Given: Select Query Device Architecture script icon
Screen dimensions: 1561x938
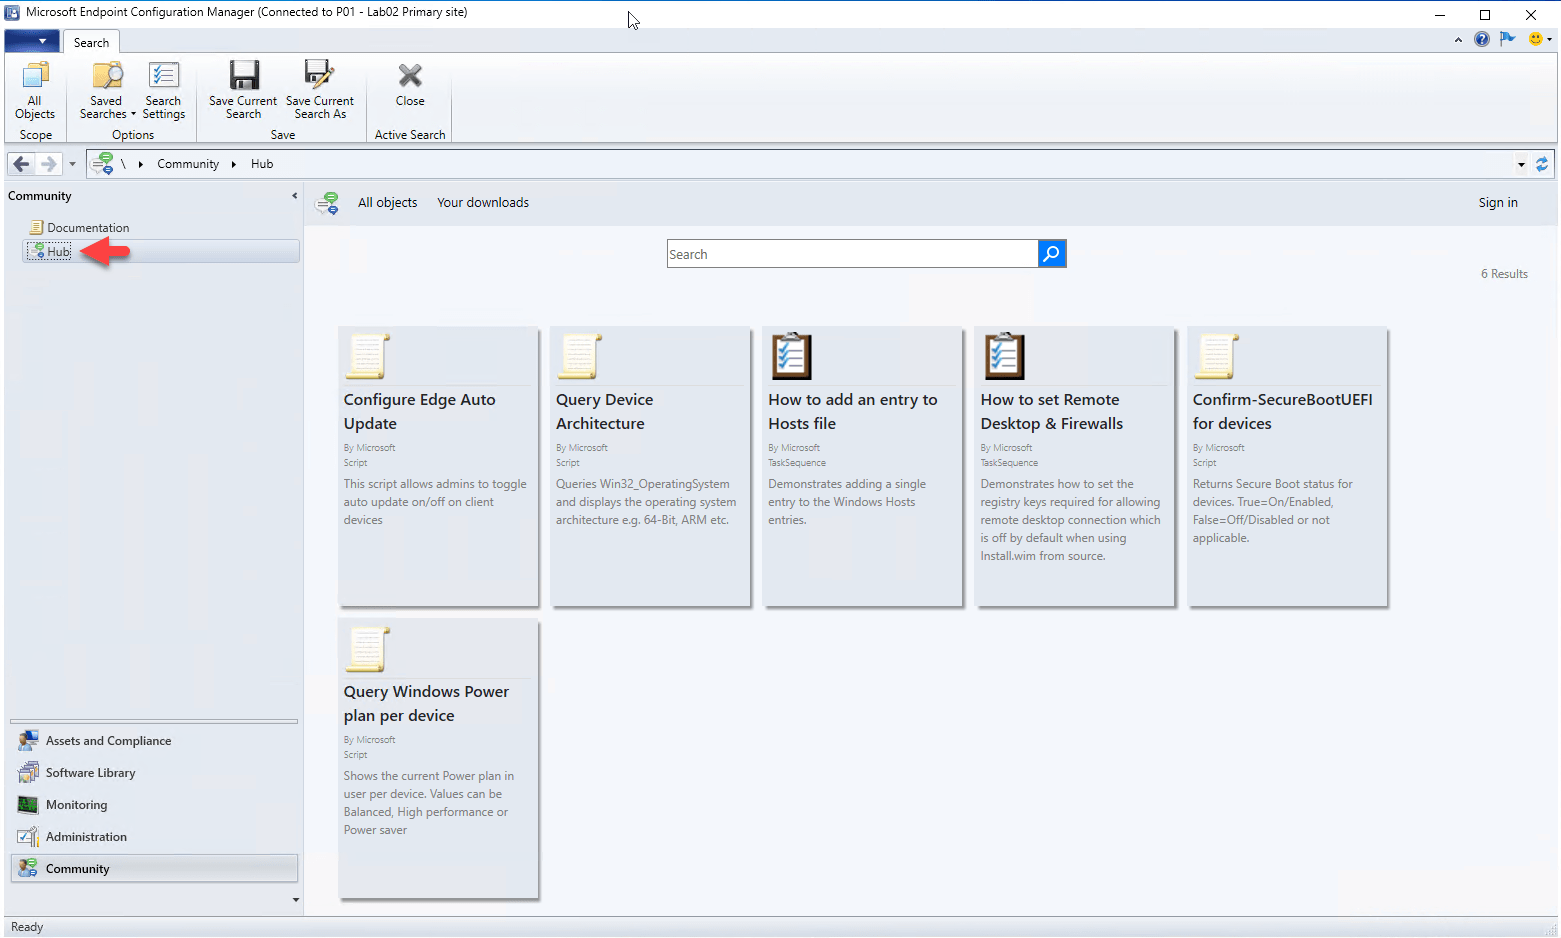Looking at the screenshot, I should 579,356.
